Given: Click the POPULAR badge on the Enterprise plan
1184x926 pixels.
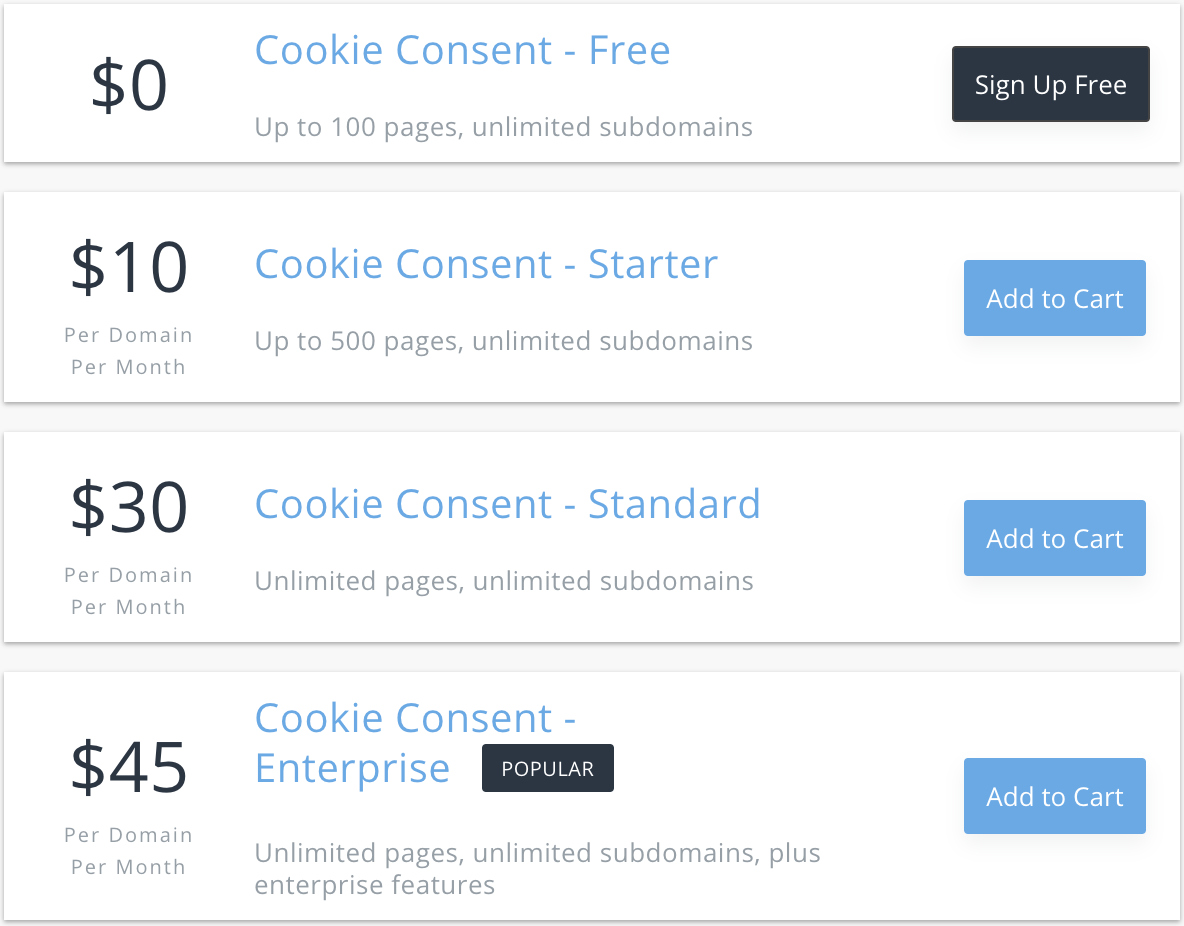Looking at the screenshot, I should (x=547, y=768).
